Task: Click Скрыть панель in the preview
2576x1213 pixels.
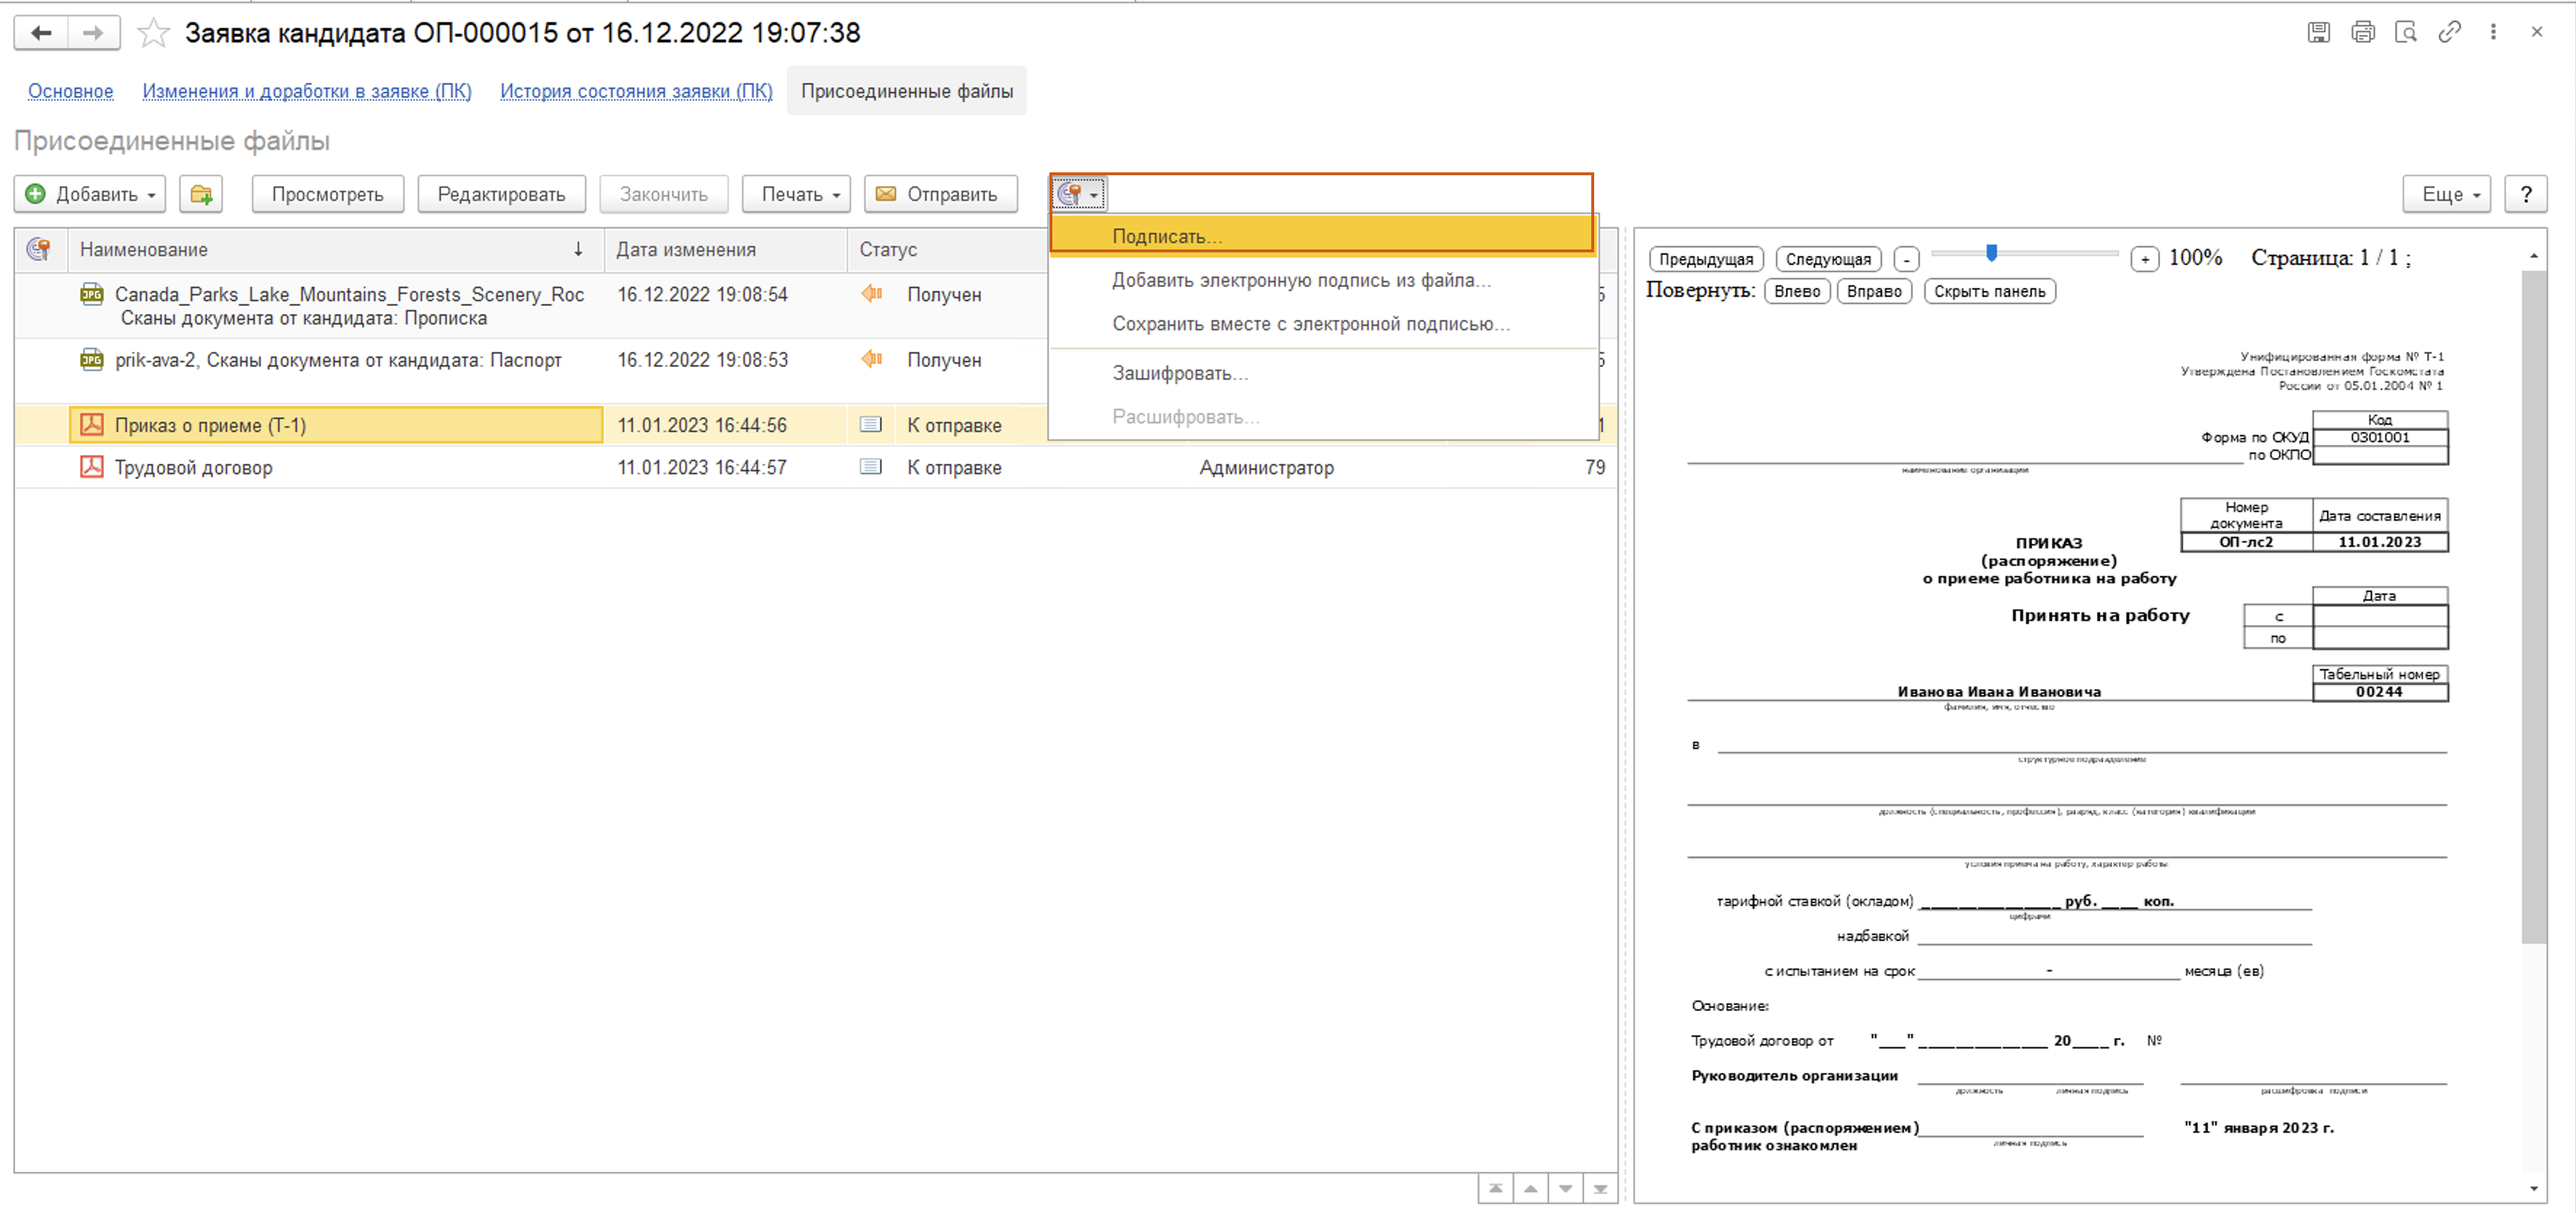Action: pos(1989,291)
